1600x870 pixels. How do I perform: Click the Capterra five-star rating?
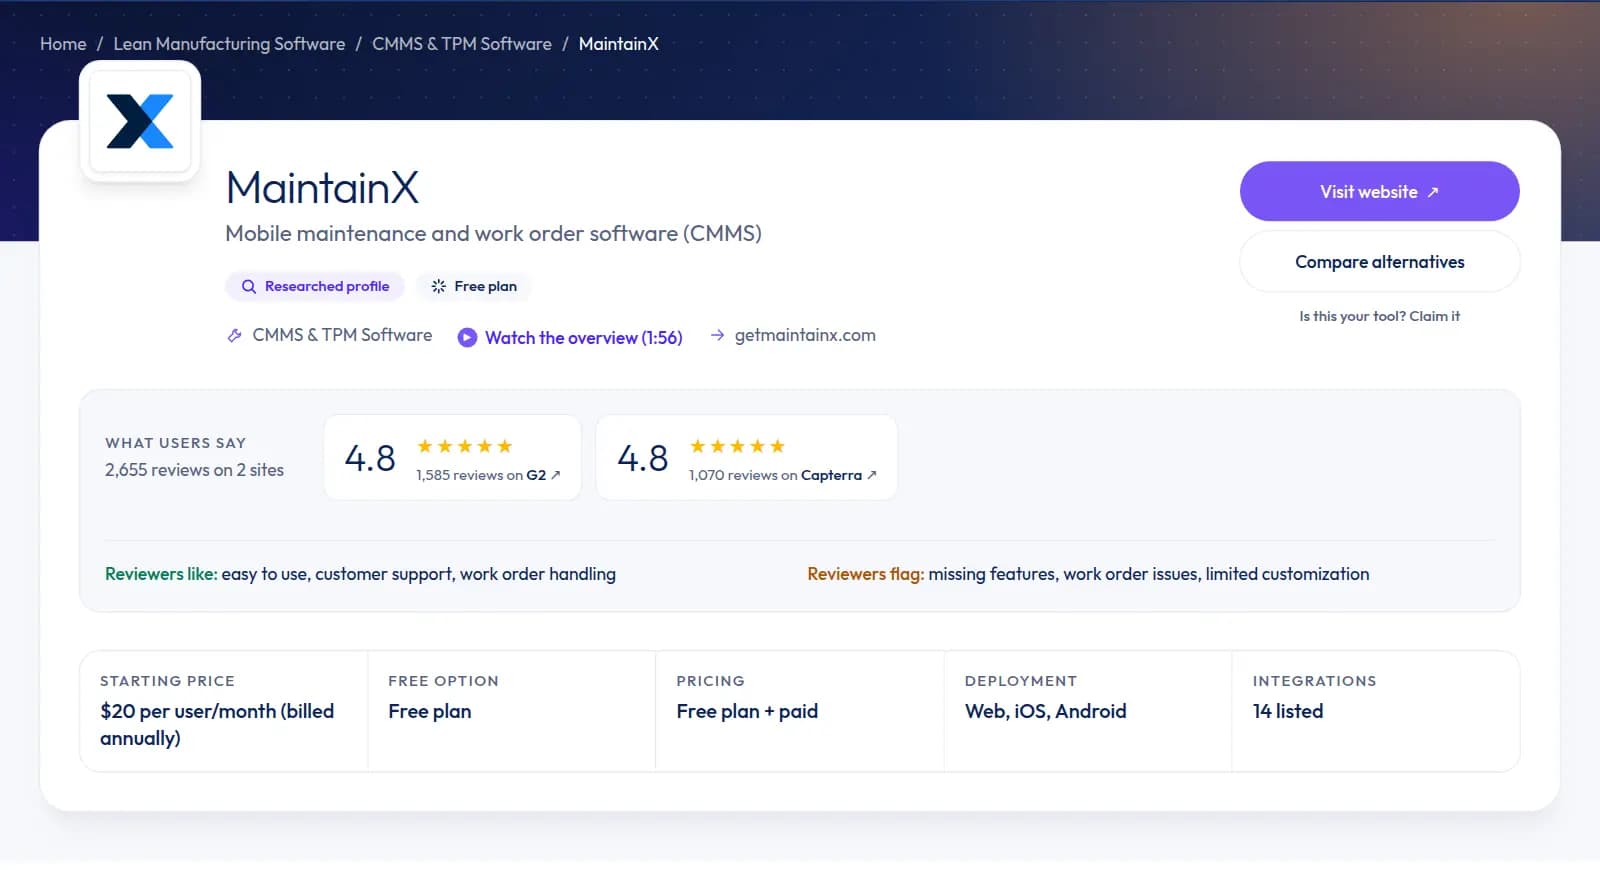[737, 446]
